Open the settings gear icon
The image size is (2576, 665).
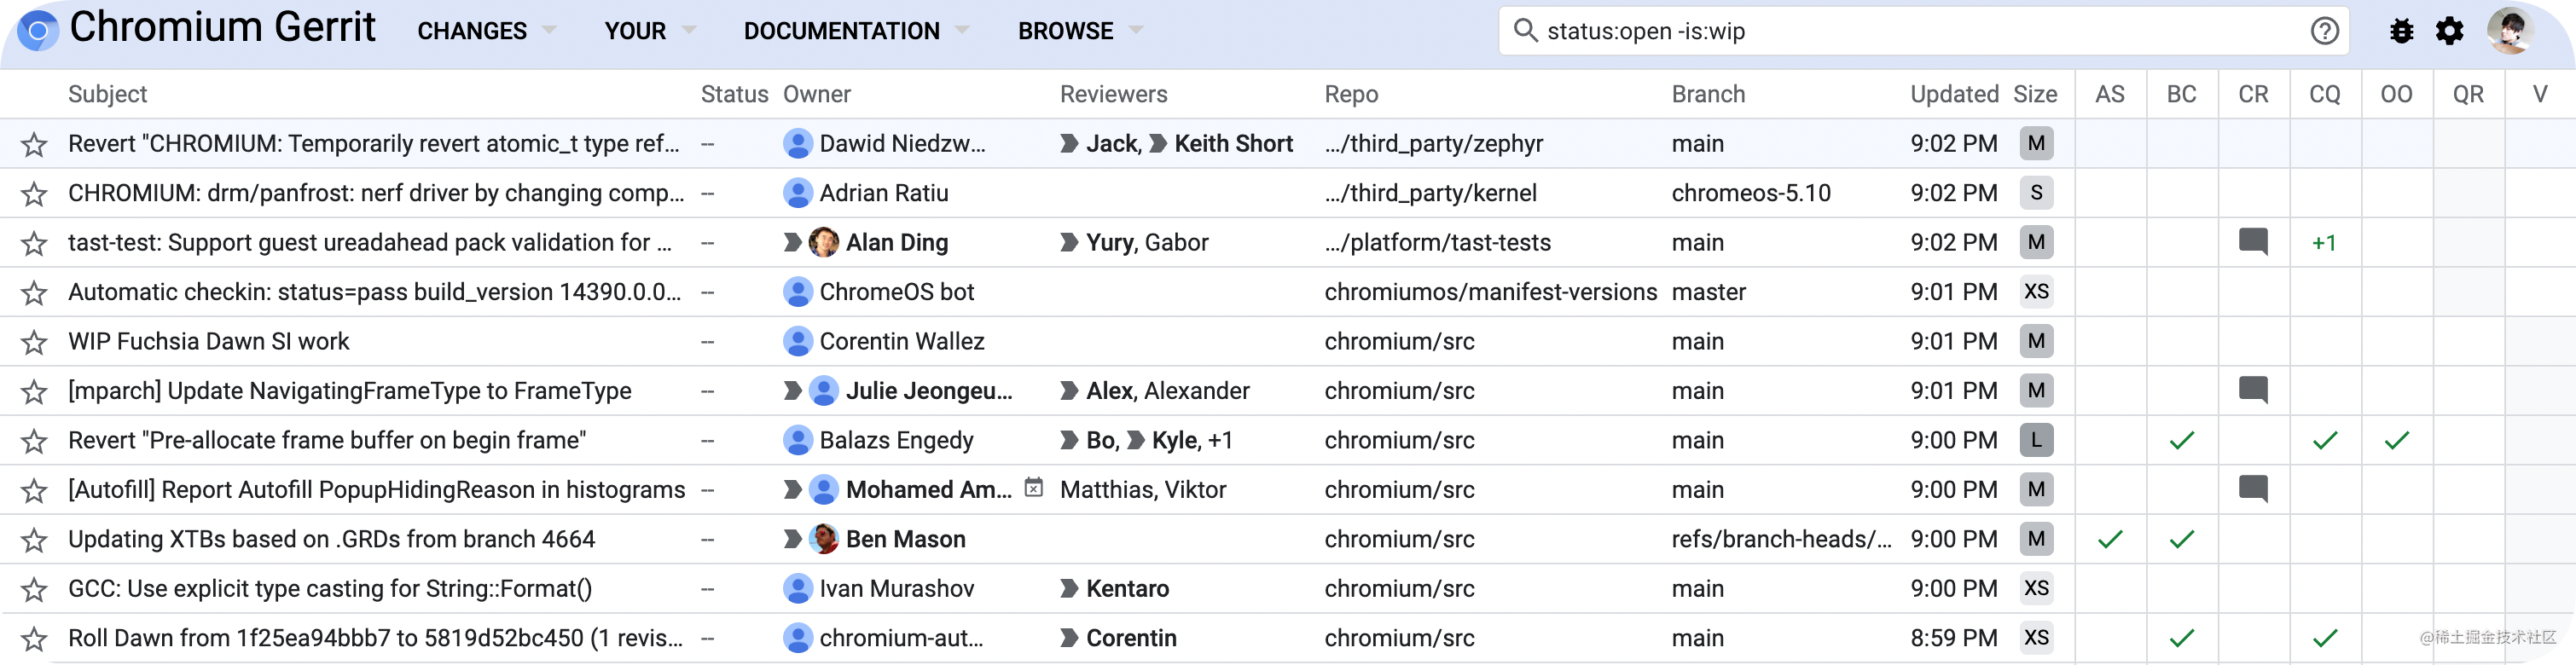click(2449, 31)
